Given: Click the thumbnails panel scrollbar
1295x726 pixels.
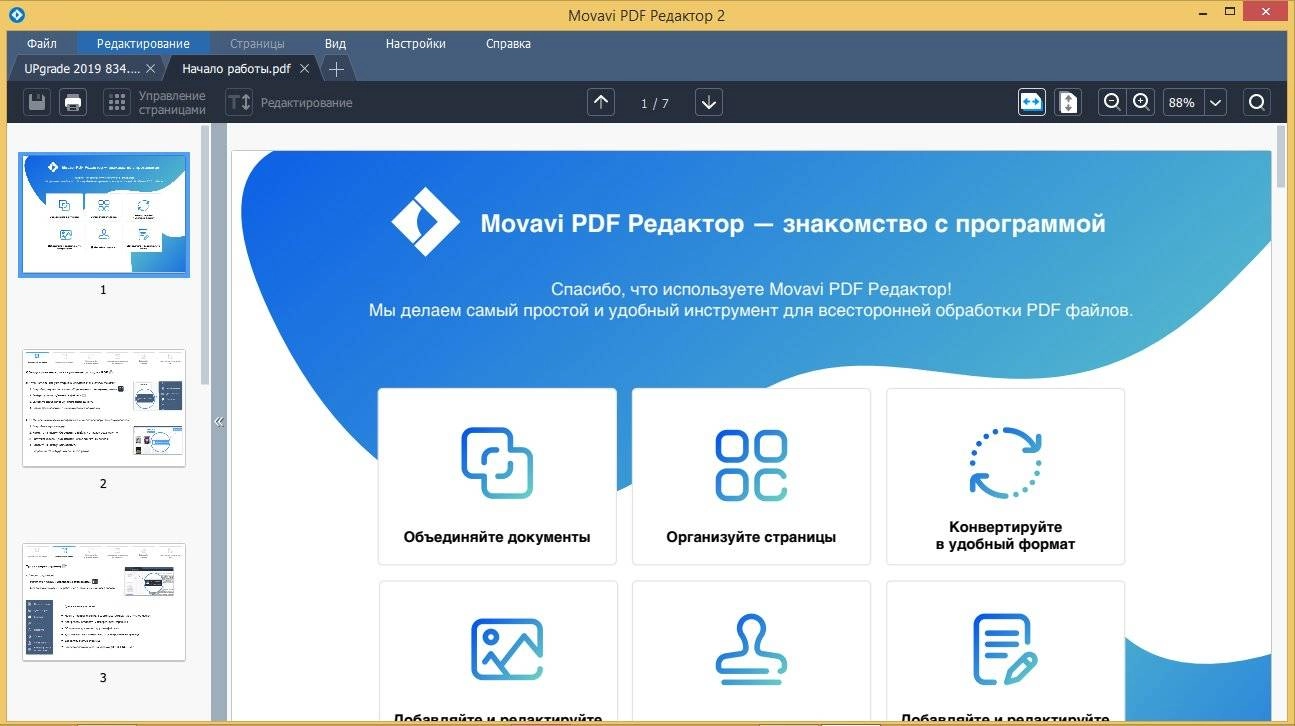Looking at the screenshot, I should (205, 255).
